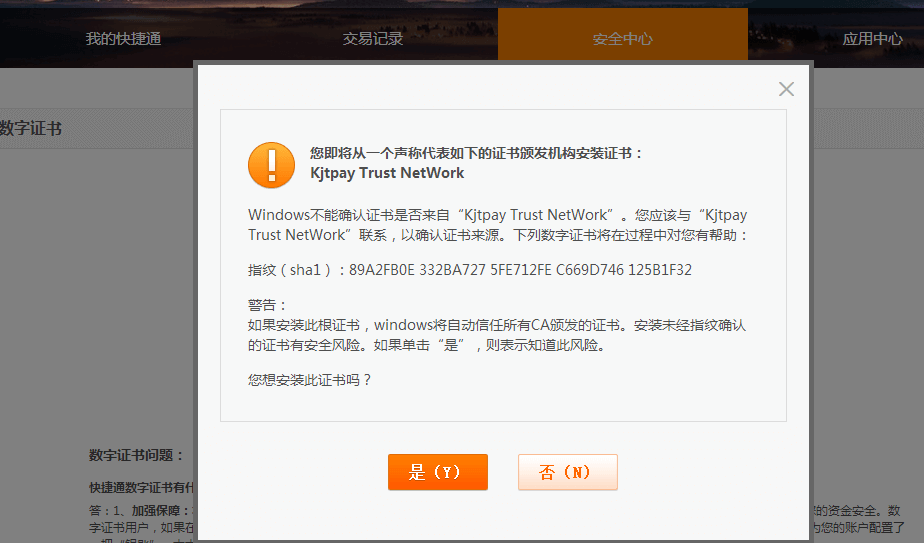
Task: Click the 您即将从一个声称 headline in the dialog
Action: point(477,153)
